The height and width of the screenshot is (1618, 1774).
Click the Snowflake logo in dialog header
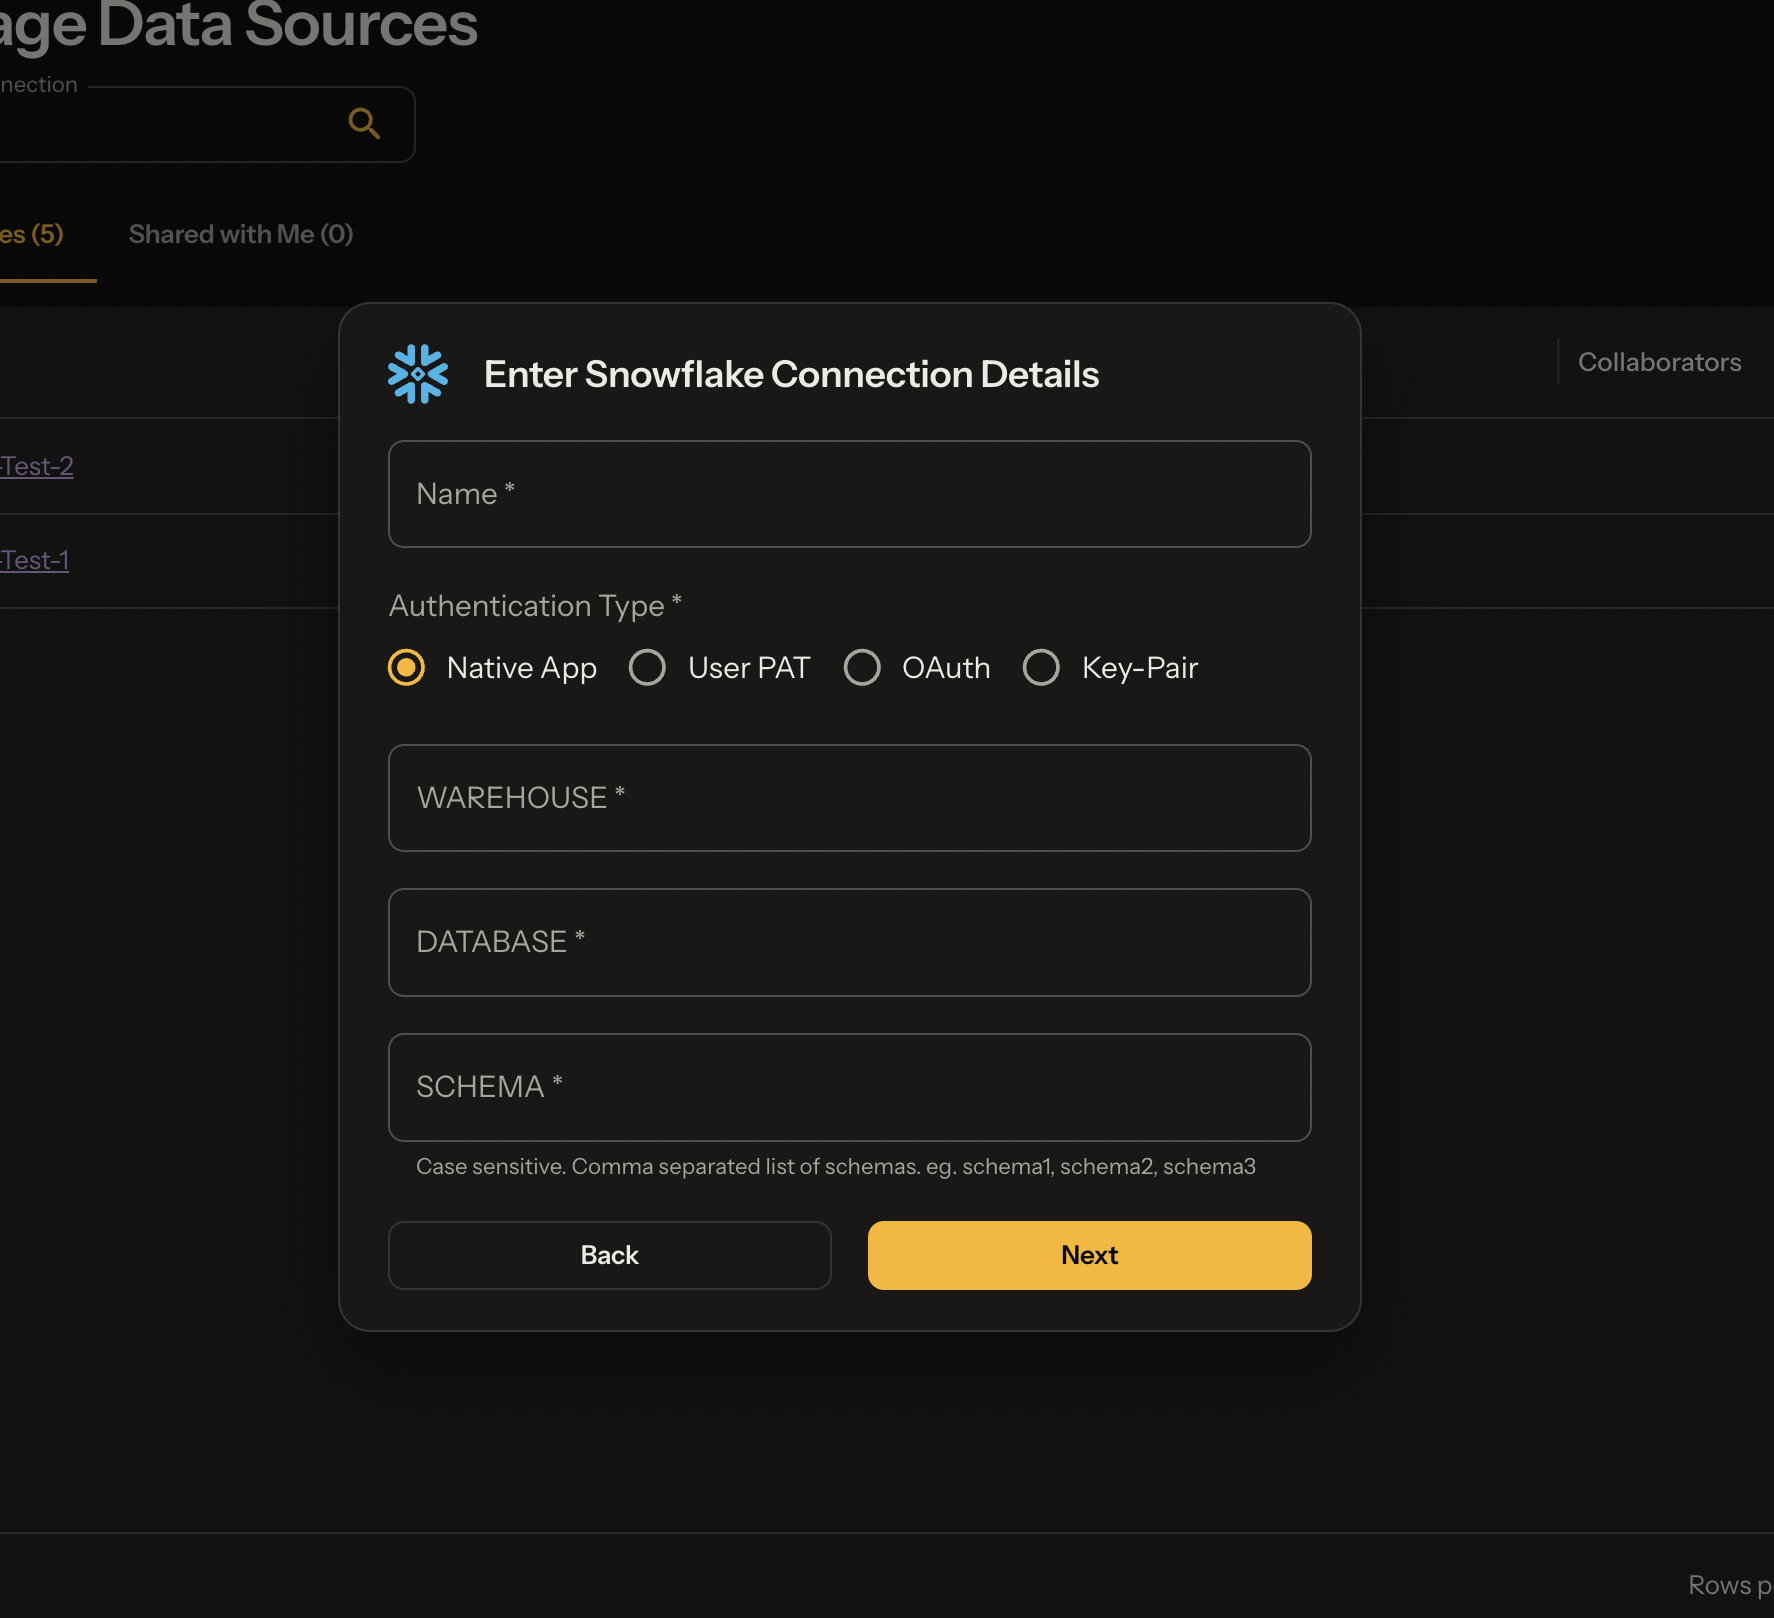point(418,374)
